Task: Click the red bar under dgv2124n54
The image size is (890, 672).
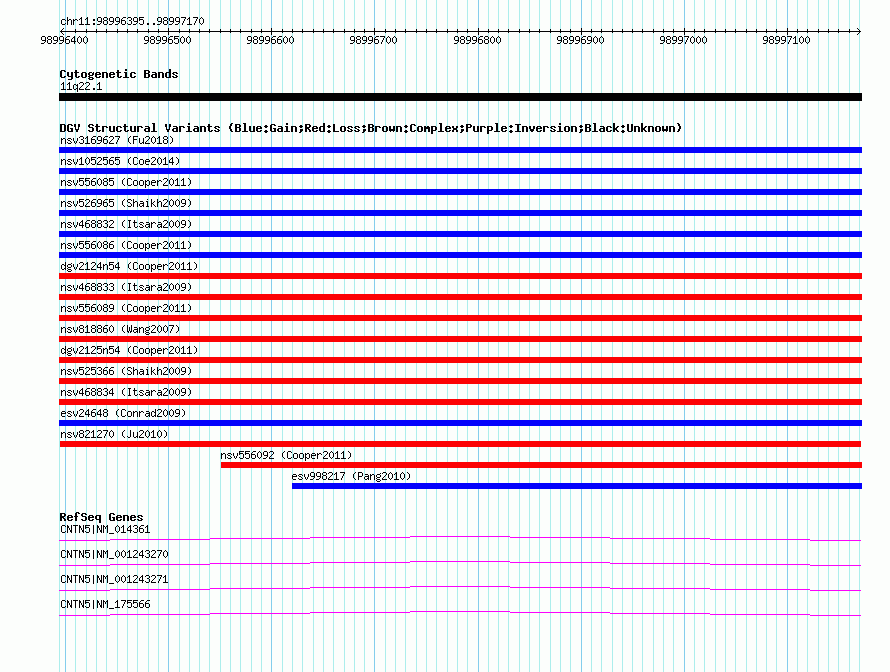Action: click(460, 276)
